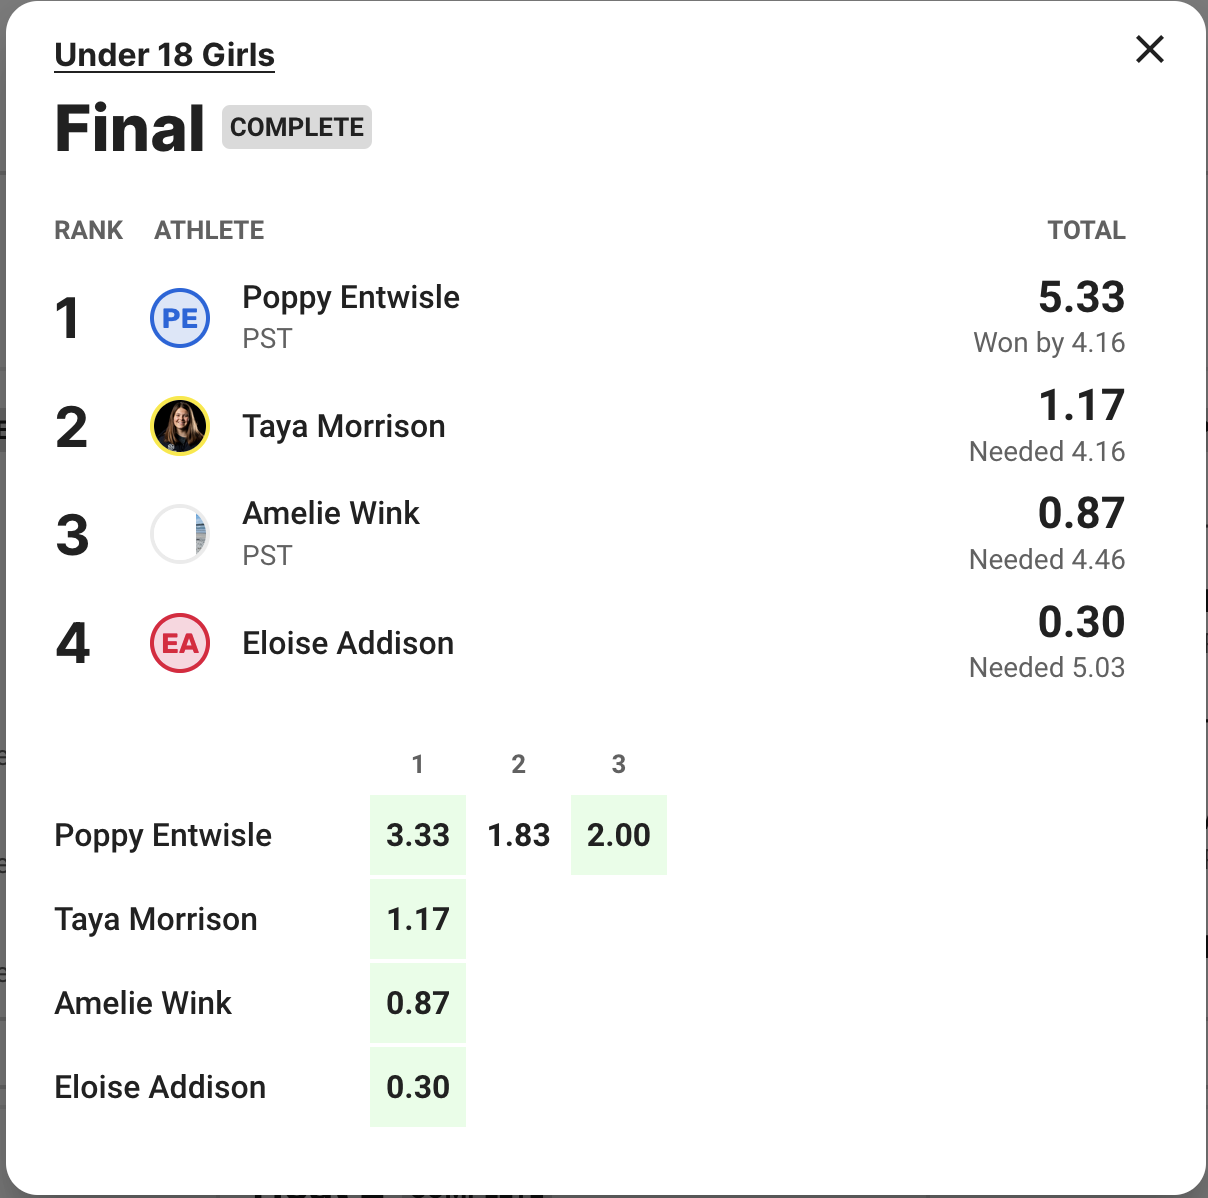
Task: Click Poppy Entwisle's 3.33 wave score
Action: click(418, 835)
